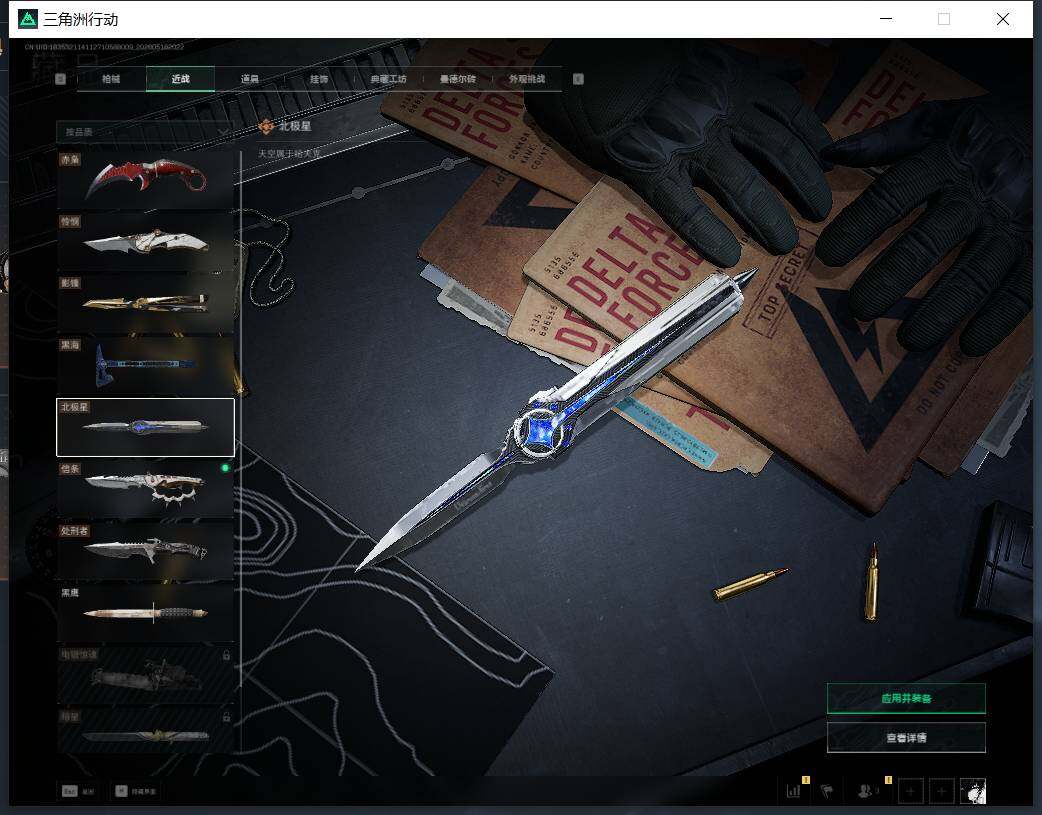Select the locked chainsaw-style knife skin

click(x=146, y=675)
